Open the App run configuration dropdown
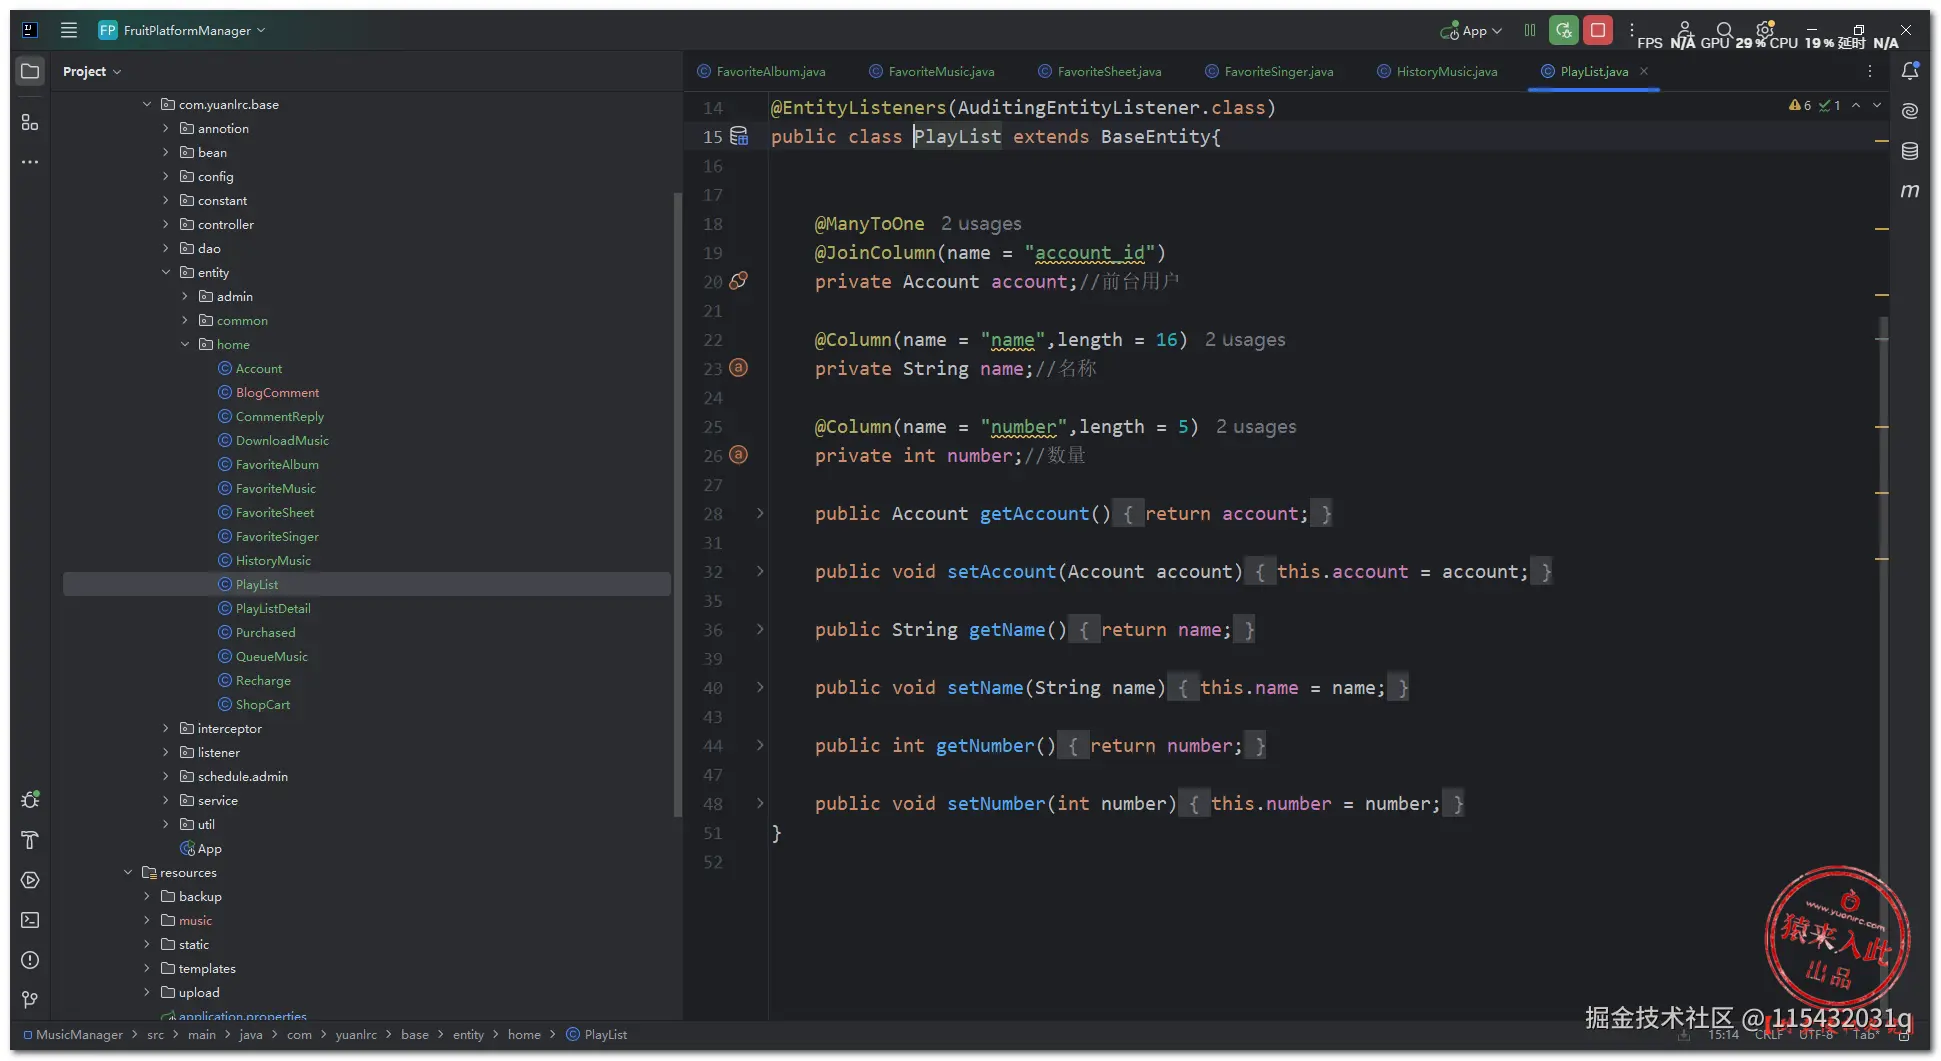1941x1061 pixels. pyautogui.click(x=1471, y=30)
